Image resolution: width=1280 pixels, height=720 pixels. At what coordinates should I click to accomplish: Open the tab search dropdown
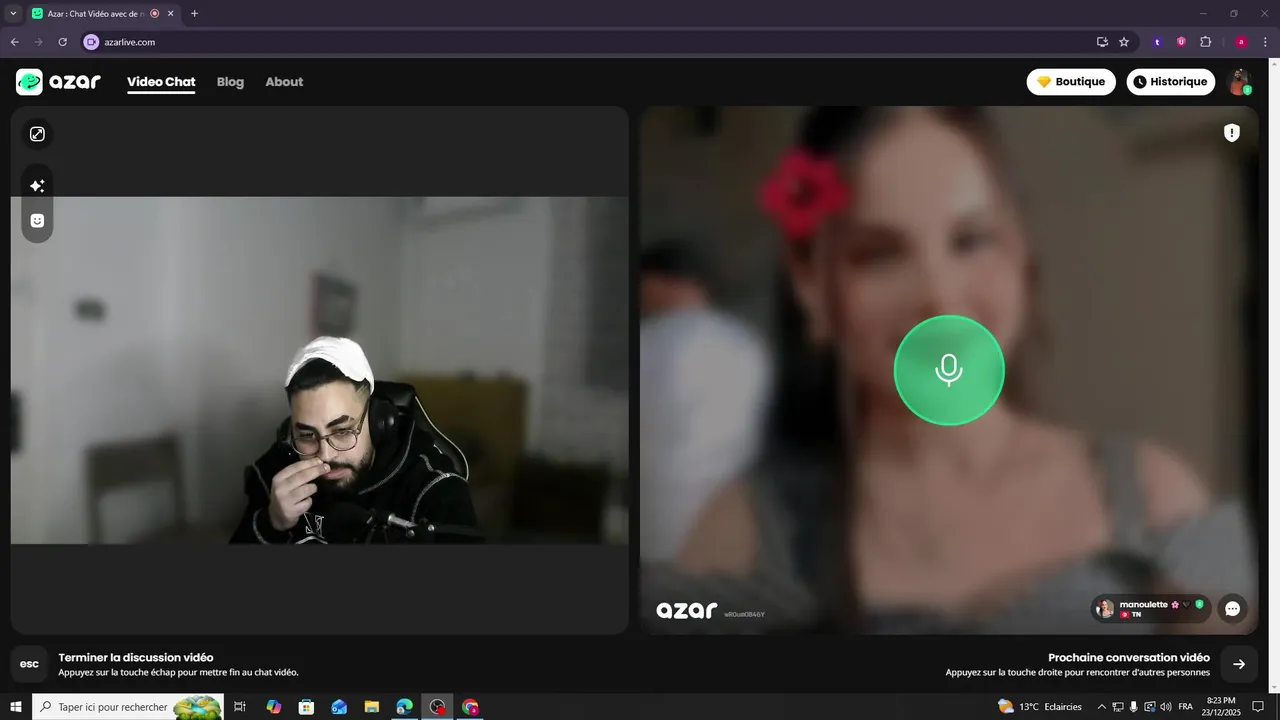coord(13,14)
